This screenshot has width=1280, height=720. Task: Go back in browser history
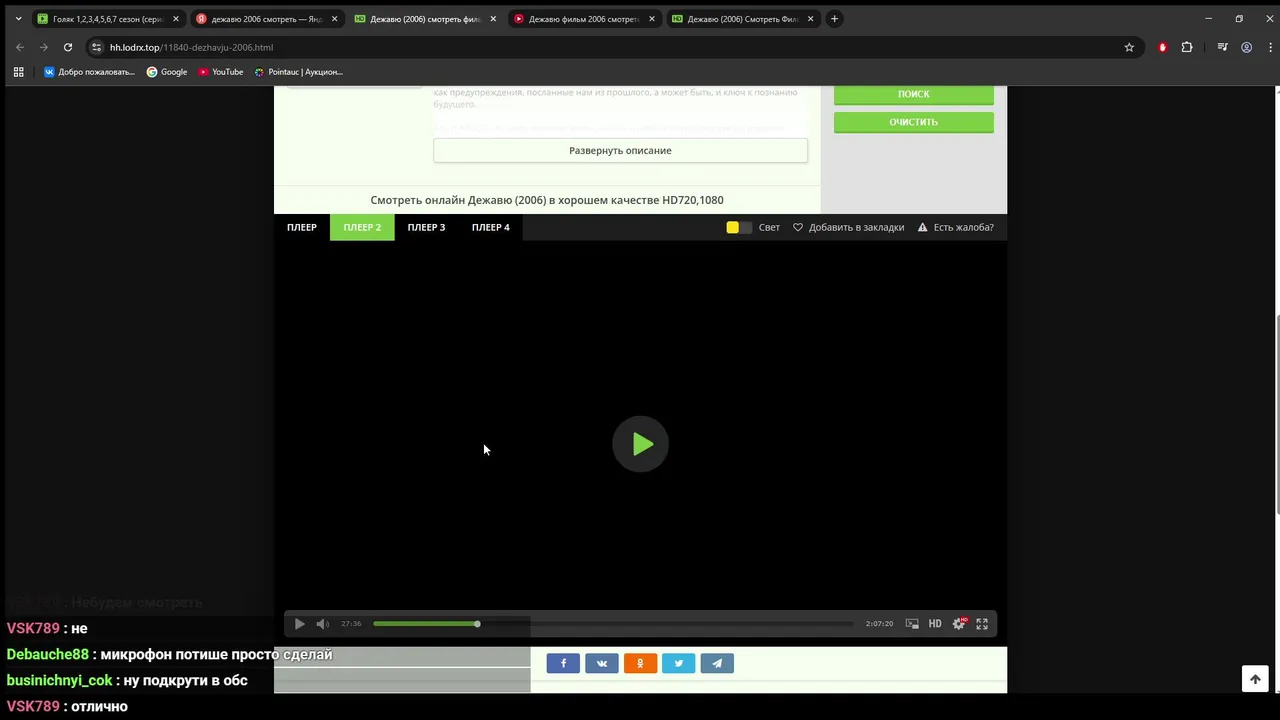[x=20, y=47]
